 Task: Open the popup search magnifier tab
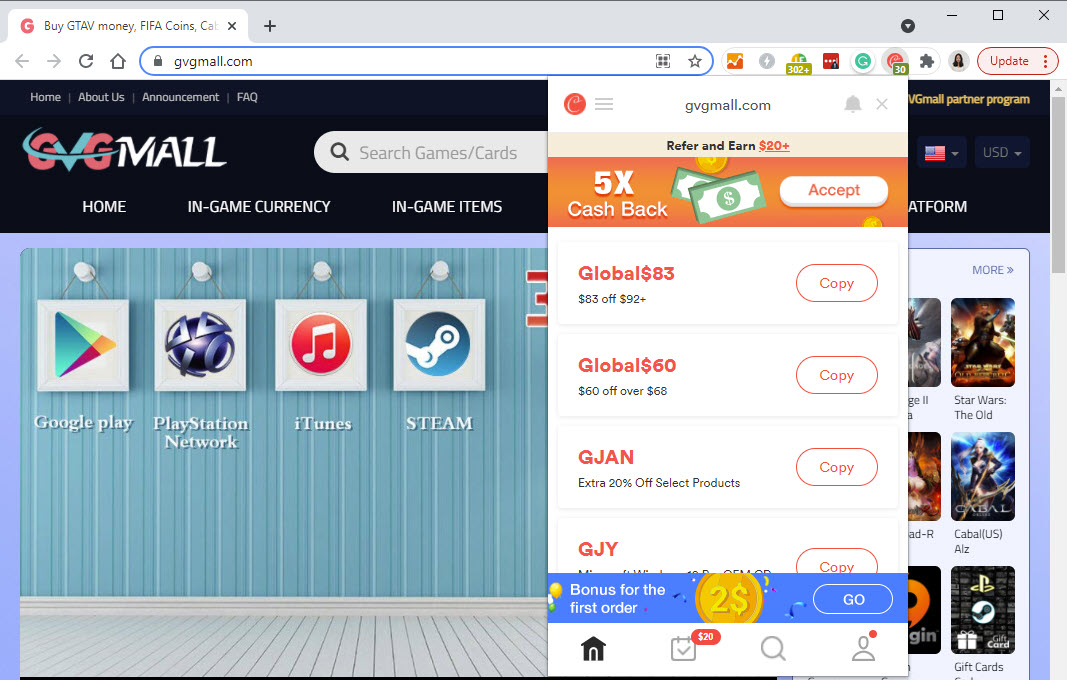pos(773,649)
